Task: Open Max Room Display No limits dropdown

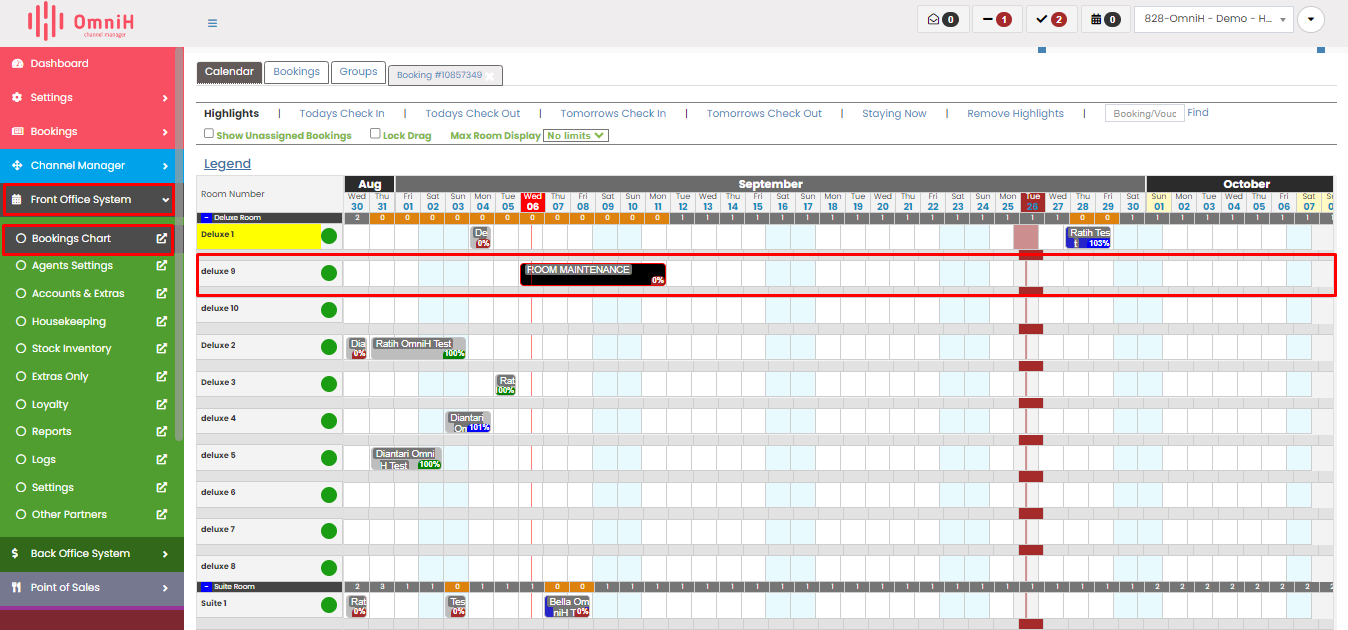Action: [x=575, y=135]
